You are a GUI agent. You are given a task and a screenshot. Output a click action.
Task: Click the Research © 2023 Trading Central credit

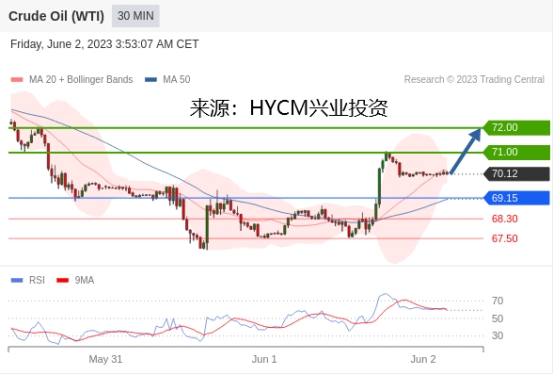point(474,80)
